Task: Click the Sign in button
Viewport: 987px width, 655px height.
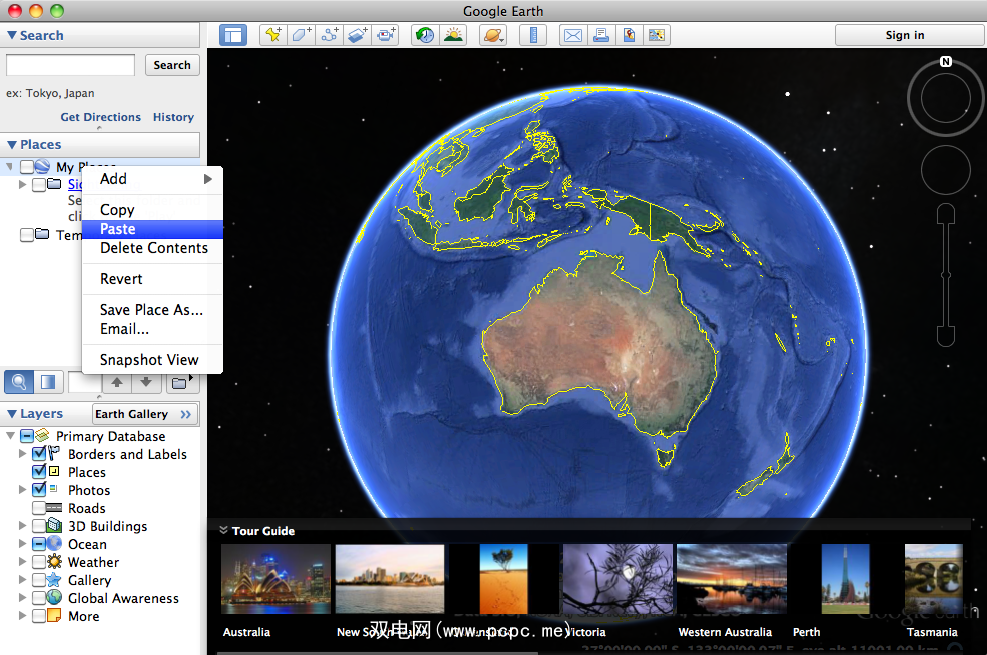Action: point(905,35)
